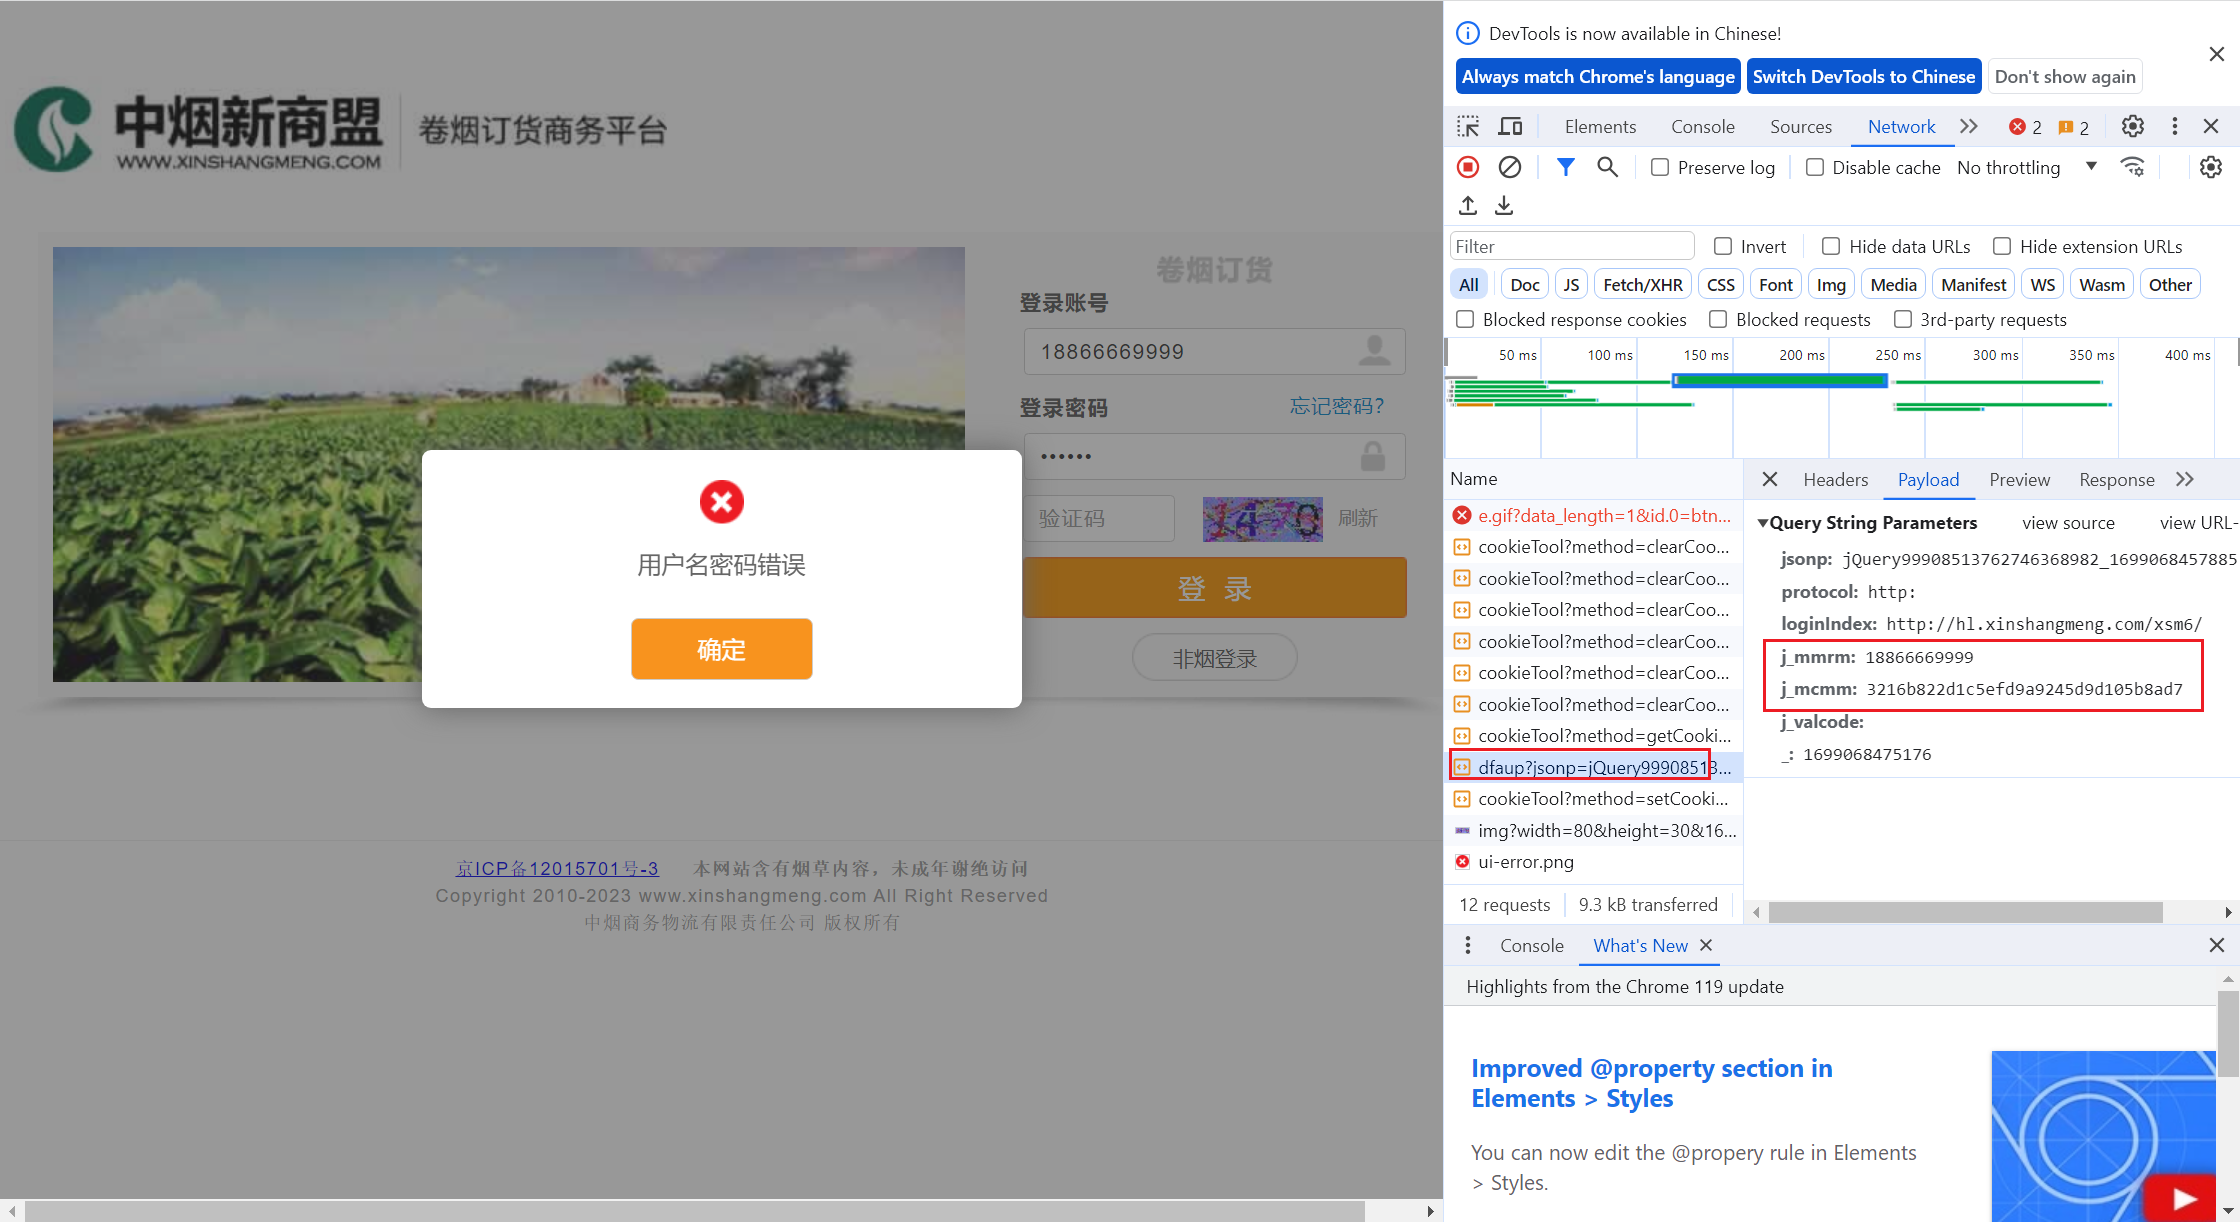Screen dimensions: 2240x1222
Task: Switch to the Headers tab
Action: (x=1835, y=480)
